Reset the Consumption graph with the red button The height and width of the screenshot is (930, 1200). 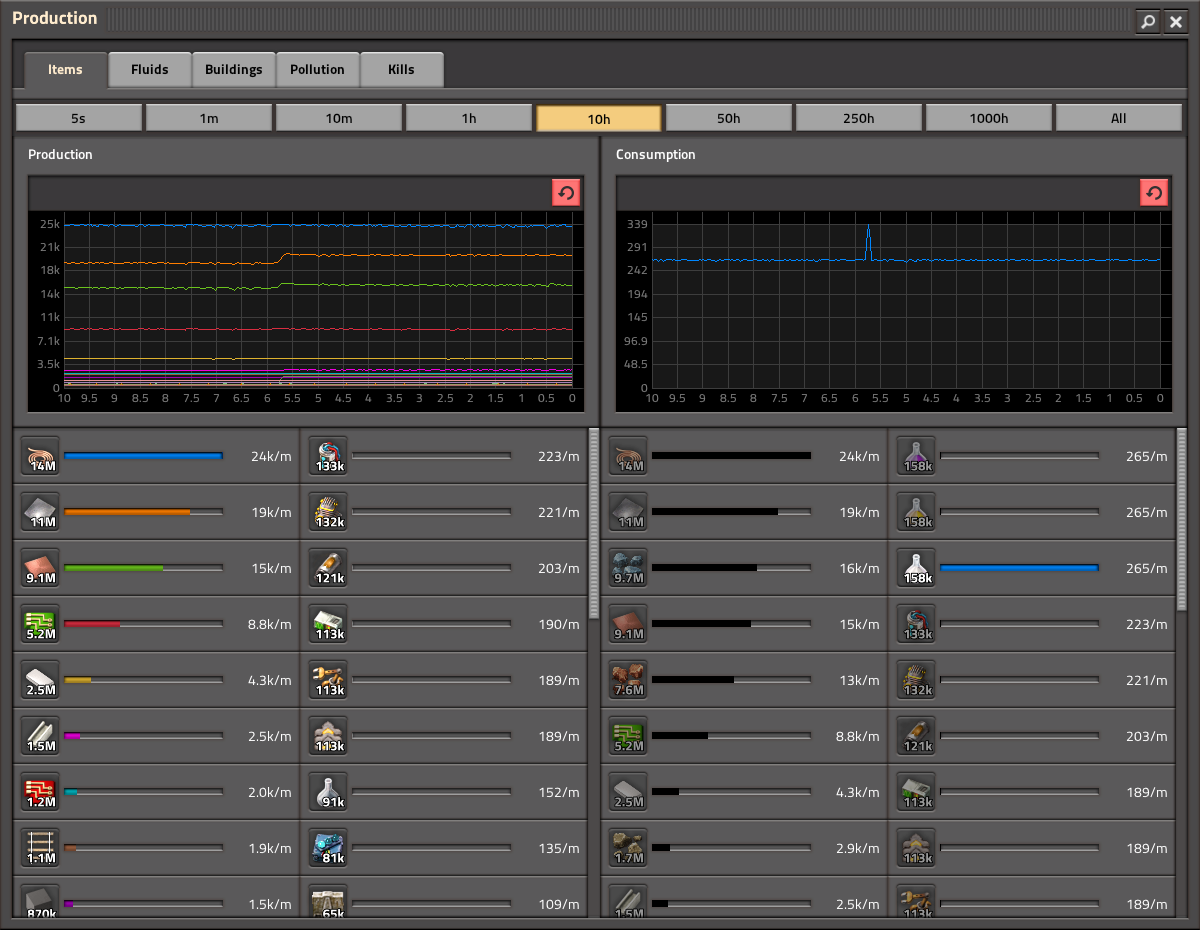click(x=1154, y=193)
